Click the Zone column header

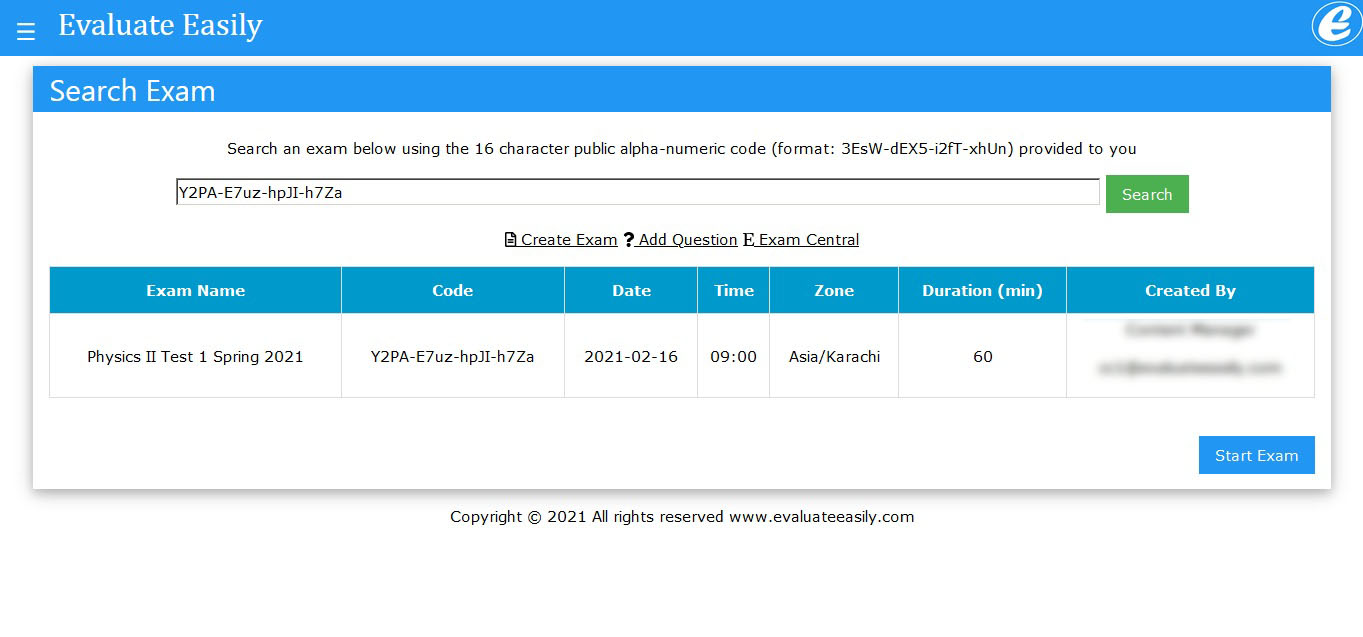click(834, 291)
